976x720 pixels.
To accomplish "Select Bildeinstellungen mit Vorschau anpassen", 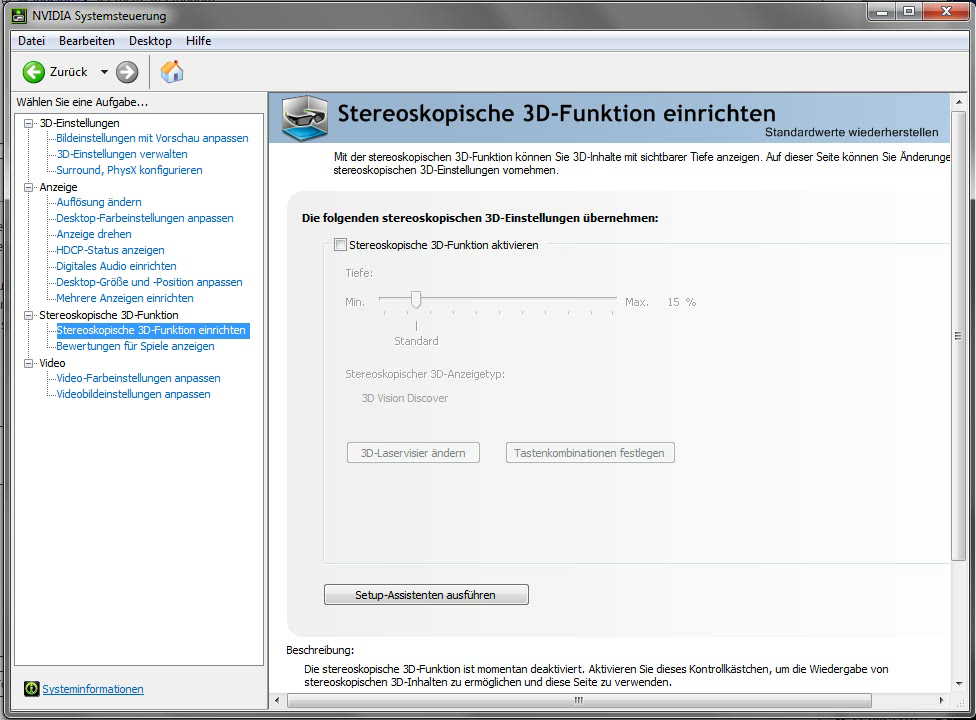I will (x=152, y=138).
